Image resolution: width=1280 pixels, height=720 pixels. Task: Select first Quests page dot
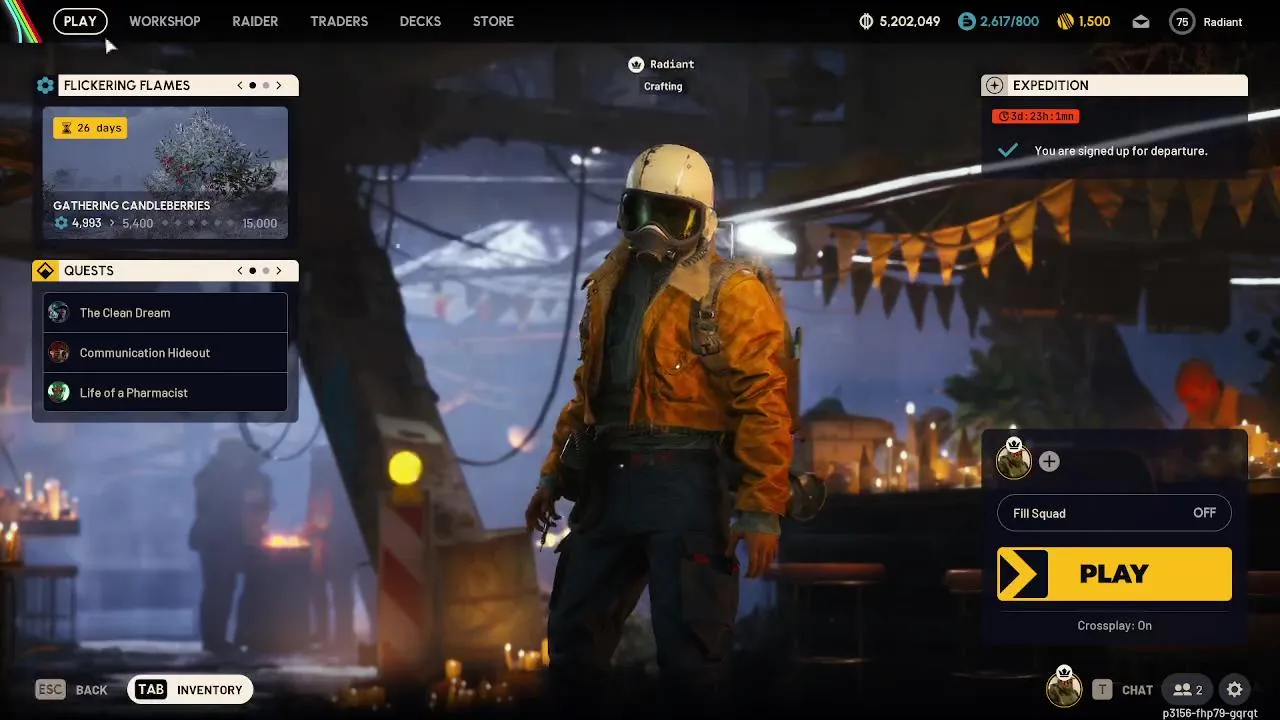(x=252, y=270)
